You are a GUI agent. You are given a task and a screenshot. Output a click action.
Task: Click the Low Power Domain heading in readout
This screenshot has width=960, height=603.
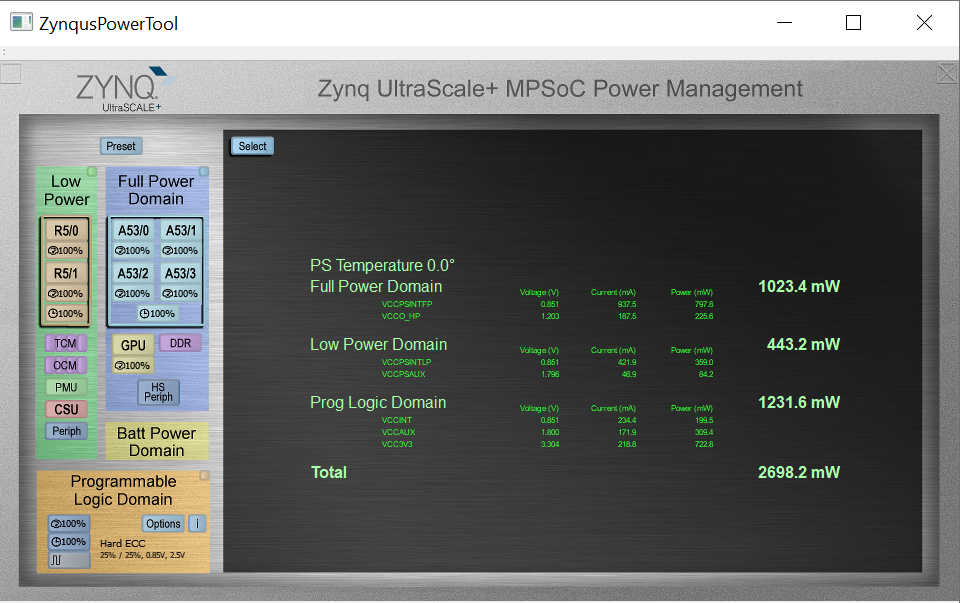[378, 345]
